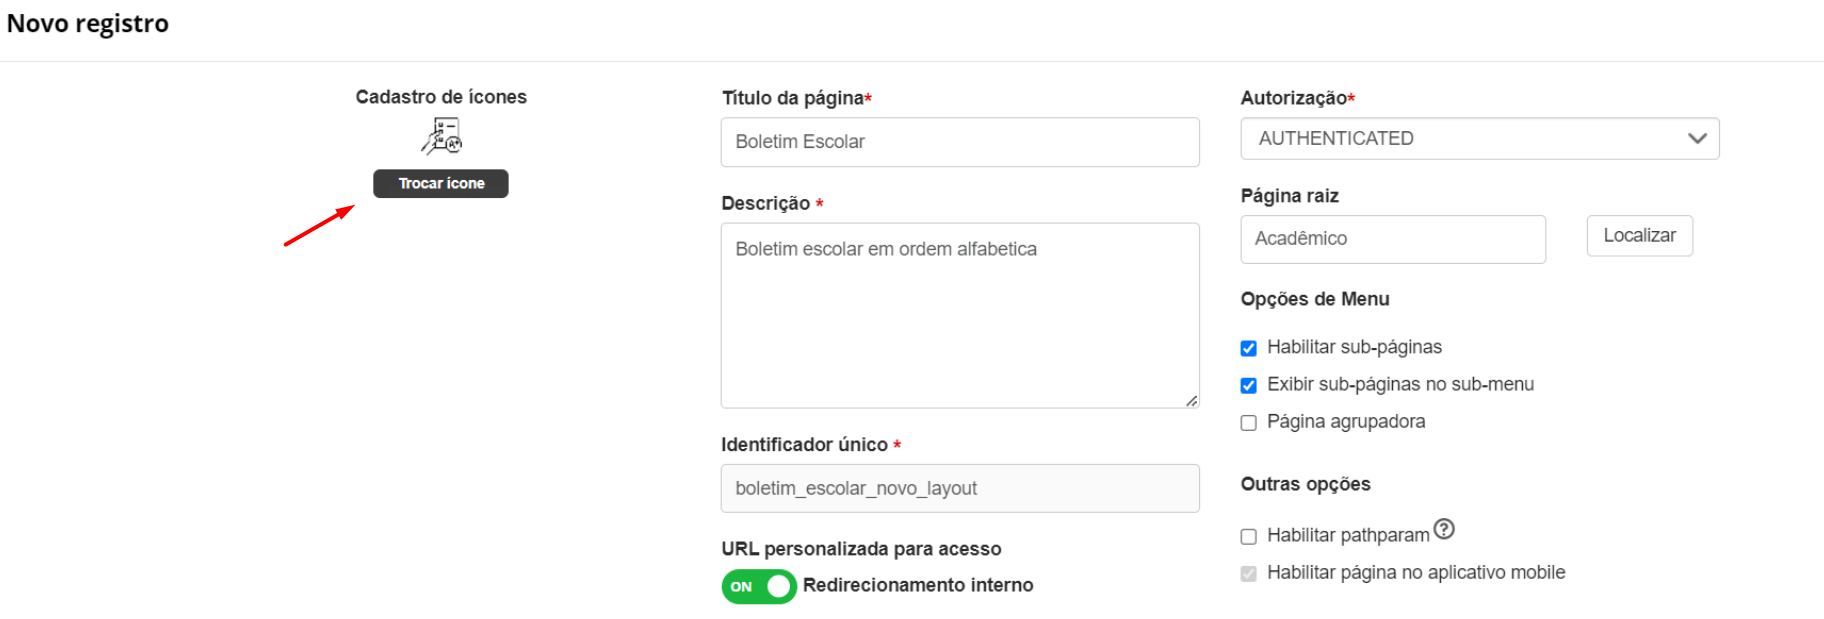
Task: Uncheck Exibir sub-páginas no sub-menu
Action: click(1249, 385)
